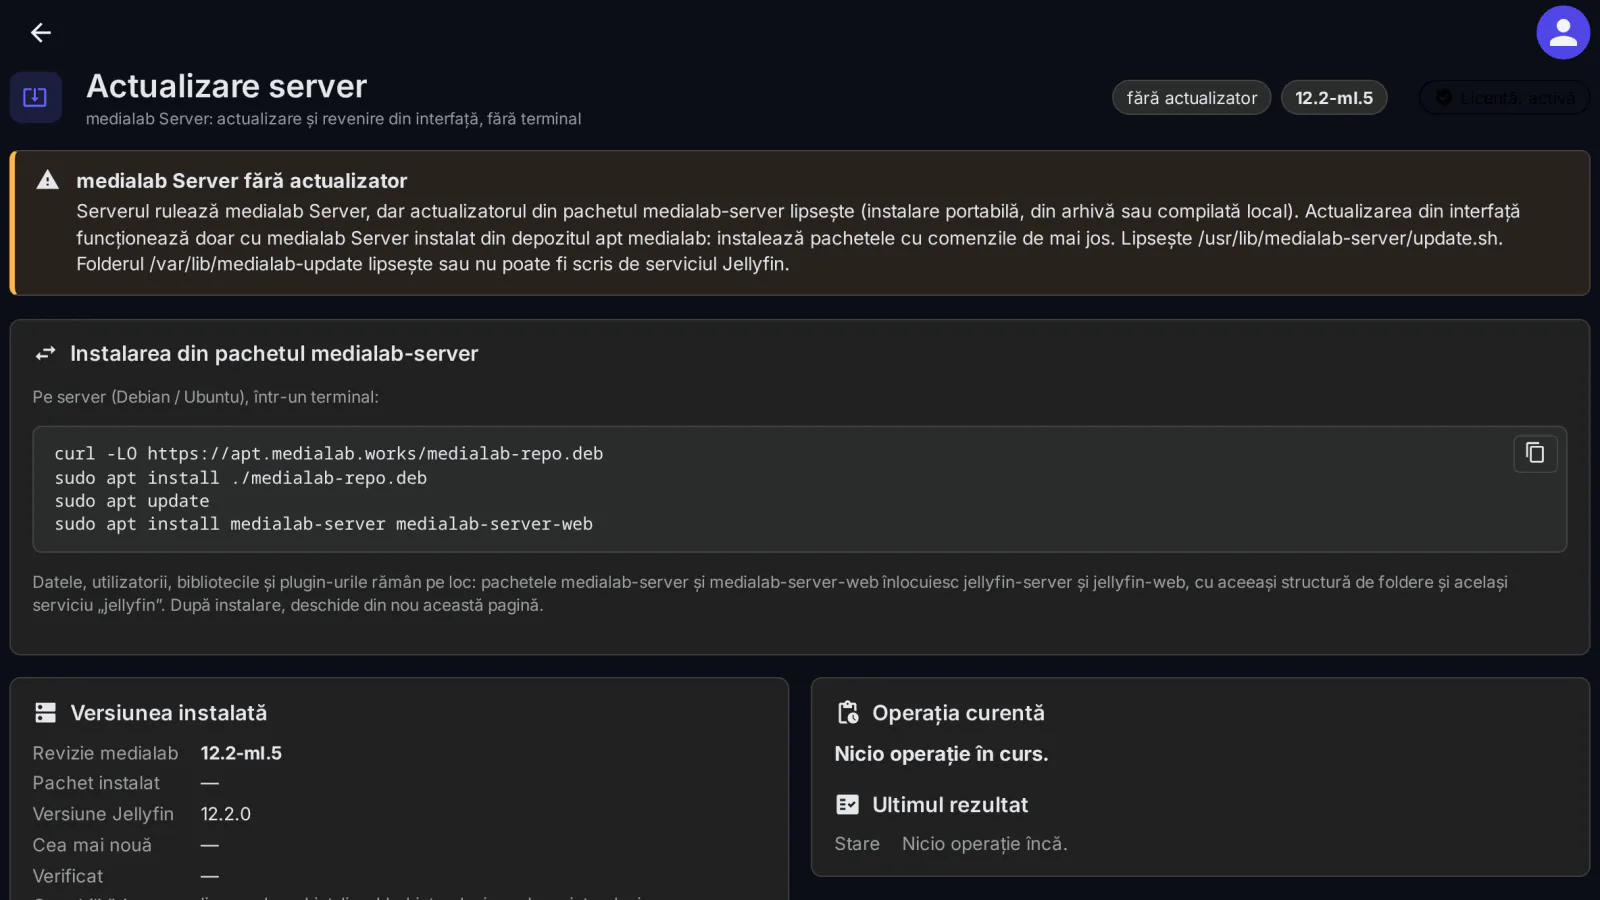
Task: Click the 'Verificat' label
Action: coord(68,876)
